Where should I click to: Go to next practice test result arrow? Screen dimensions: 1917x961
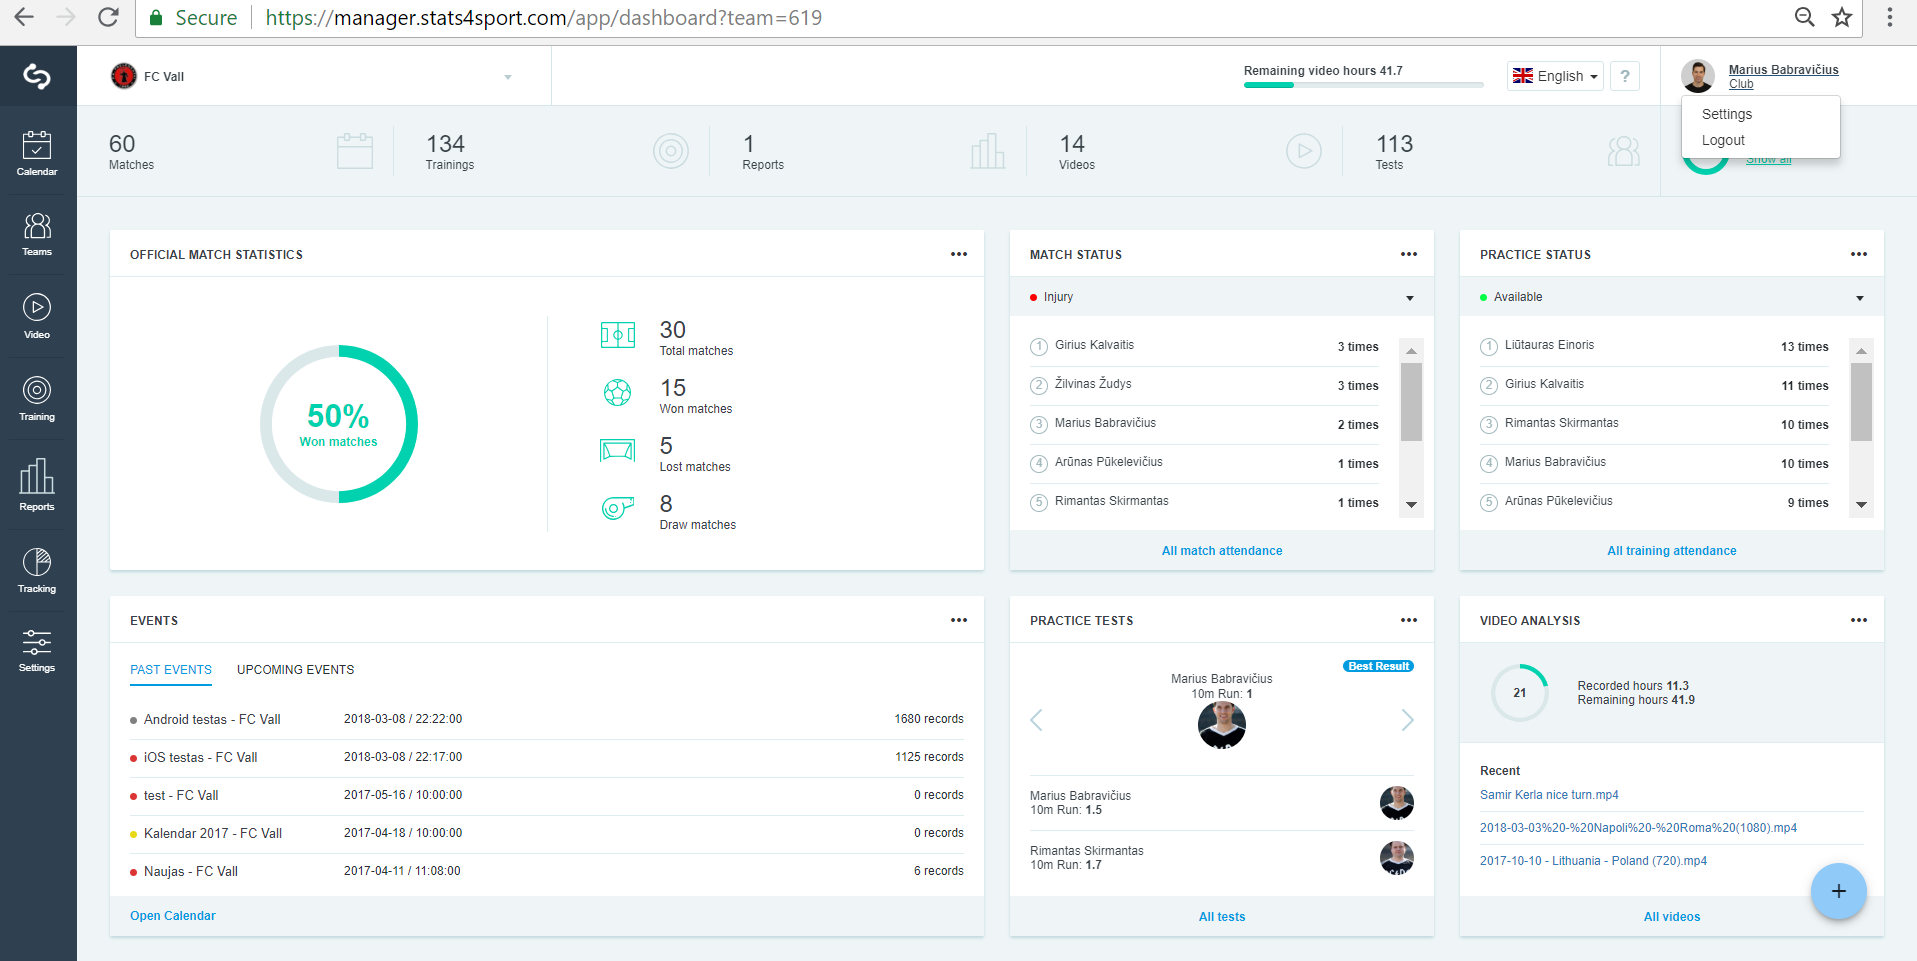pyautogui.click(x=1407, y=720)
